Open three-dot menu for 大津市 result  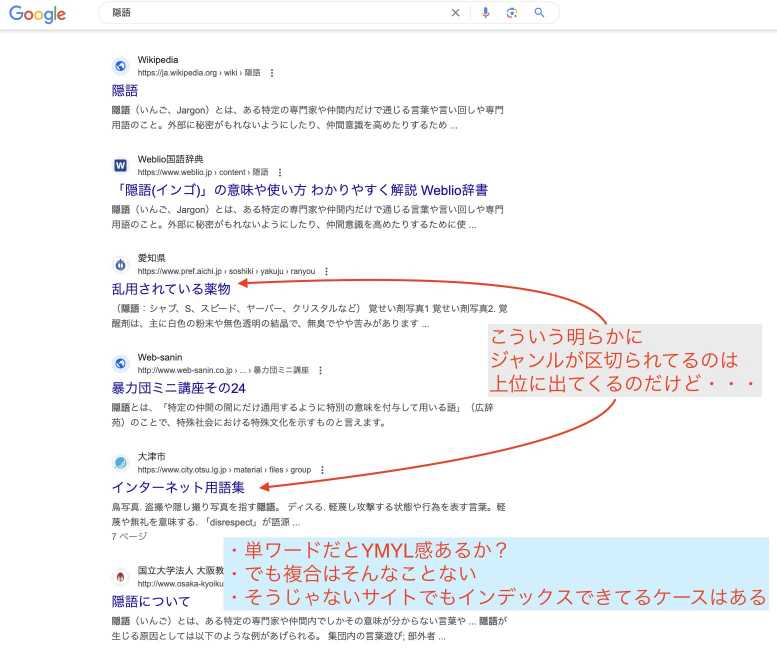click(322, 469)
